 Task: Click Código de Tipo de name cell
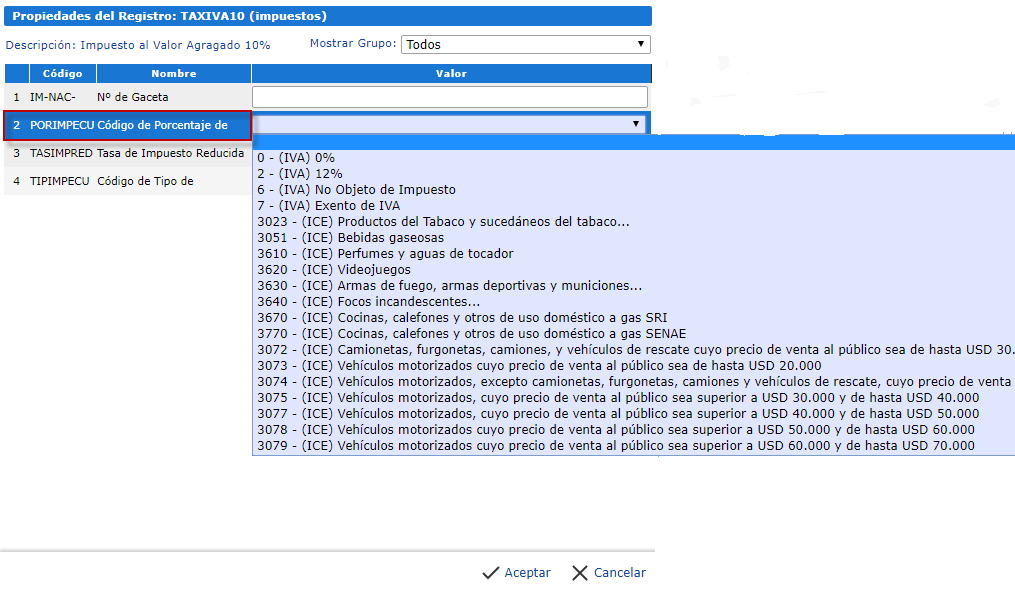pyautogui.click(x=146, y=181)
